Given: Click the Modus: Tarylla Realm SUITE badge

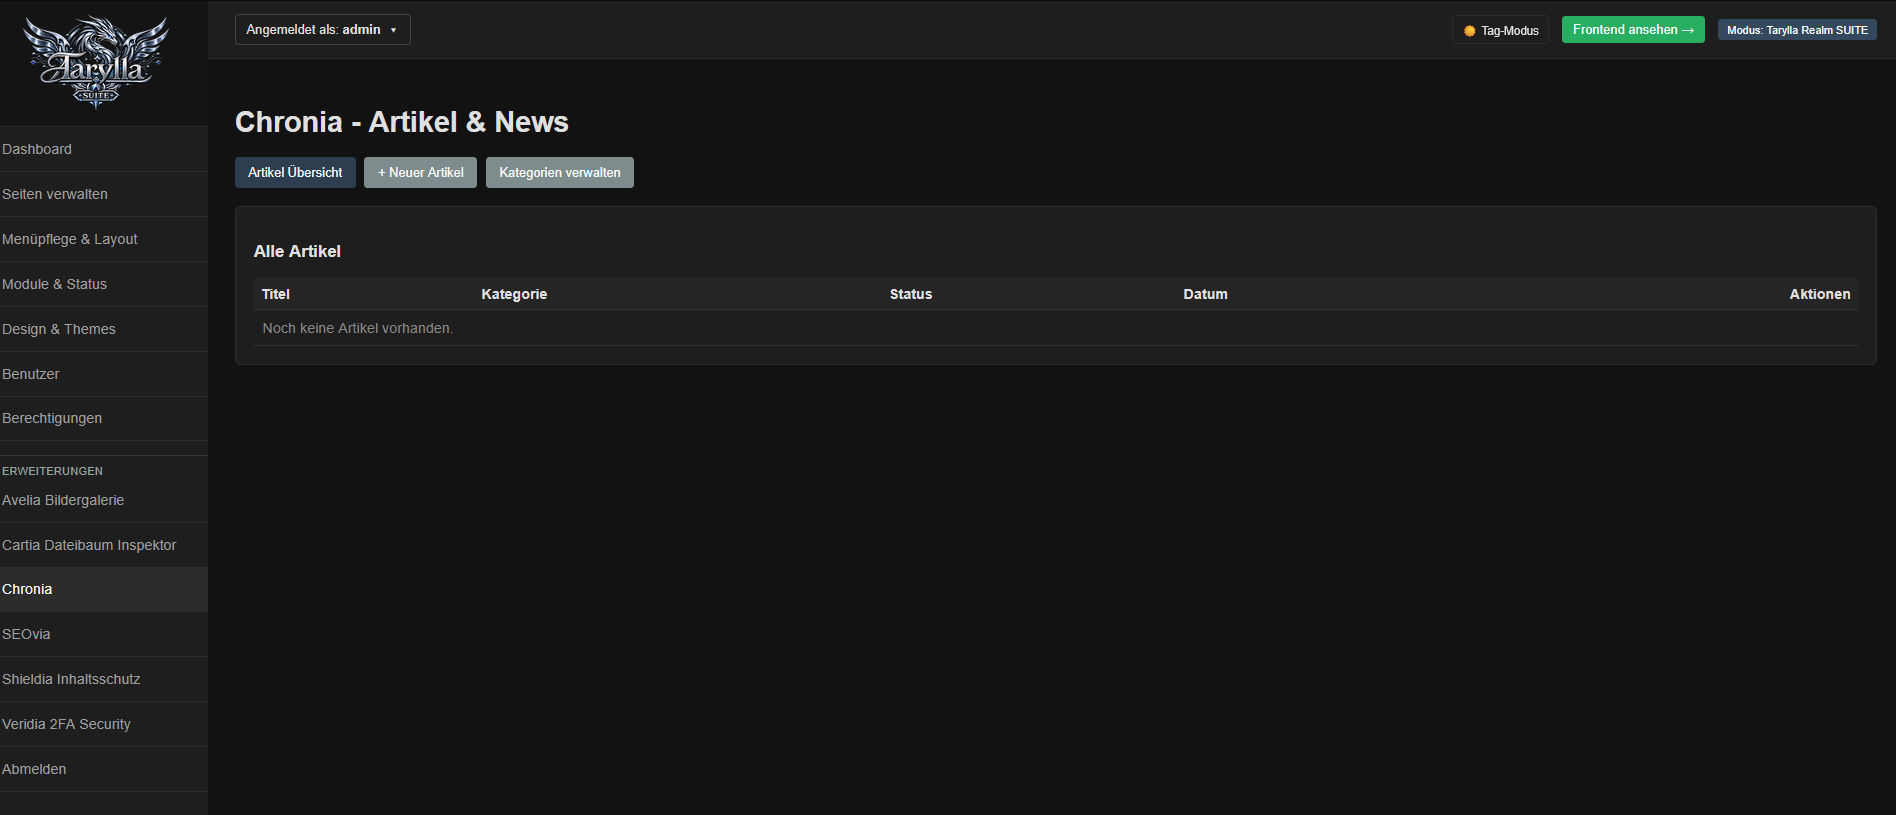Looking at the screenshot, I should click(1797, 30).
